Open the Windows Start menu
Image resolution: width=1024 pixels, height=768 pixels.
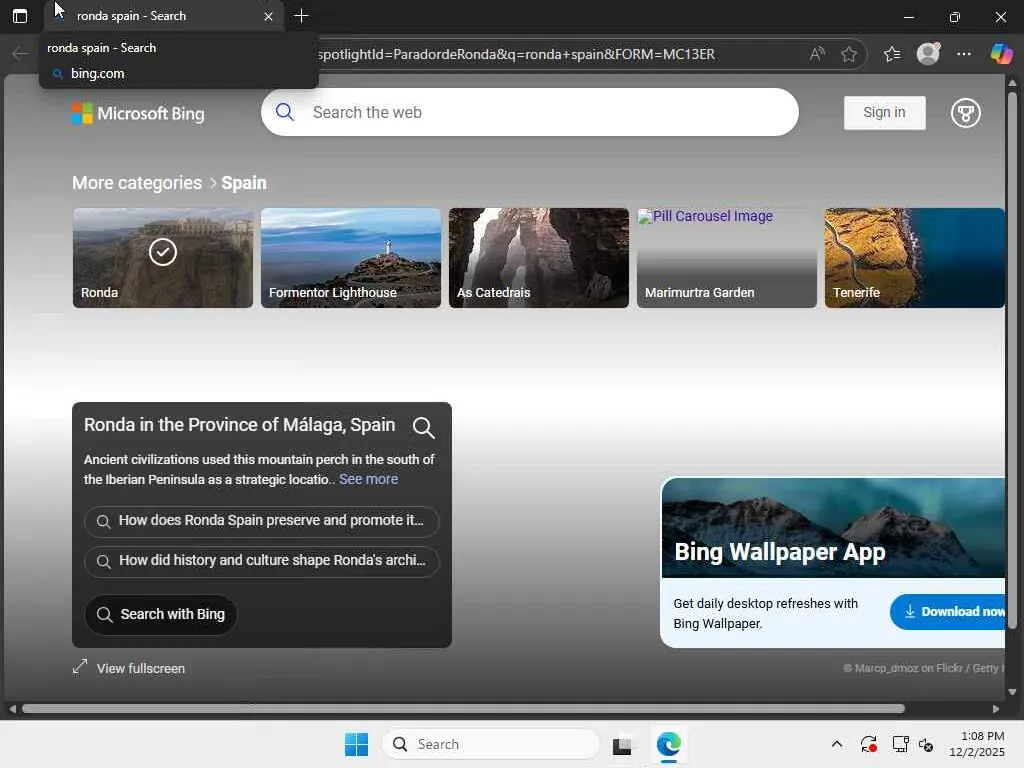pos(357,744)
